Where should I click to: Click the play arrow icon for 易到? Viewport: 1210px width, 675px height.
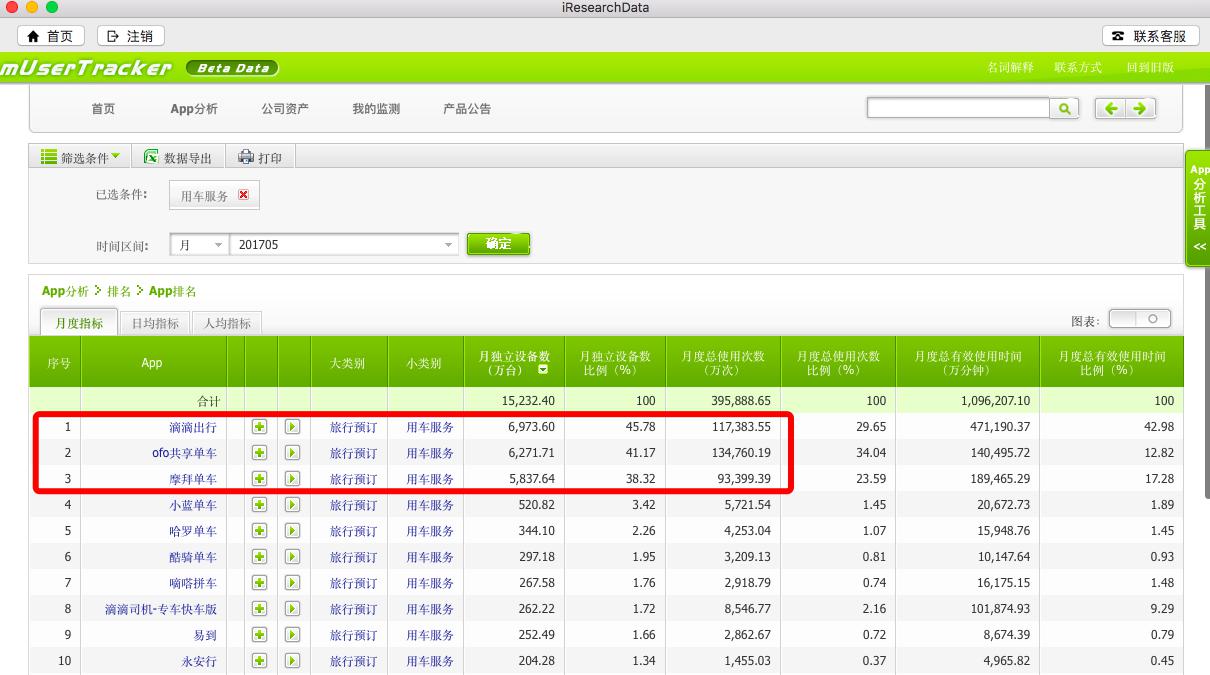click(x=293, y=635)
